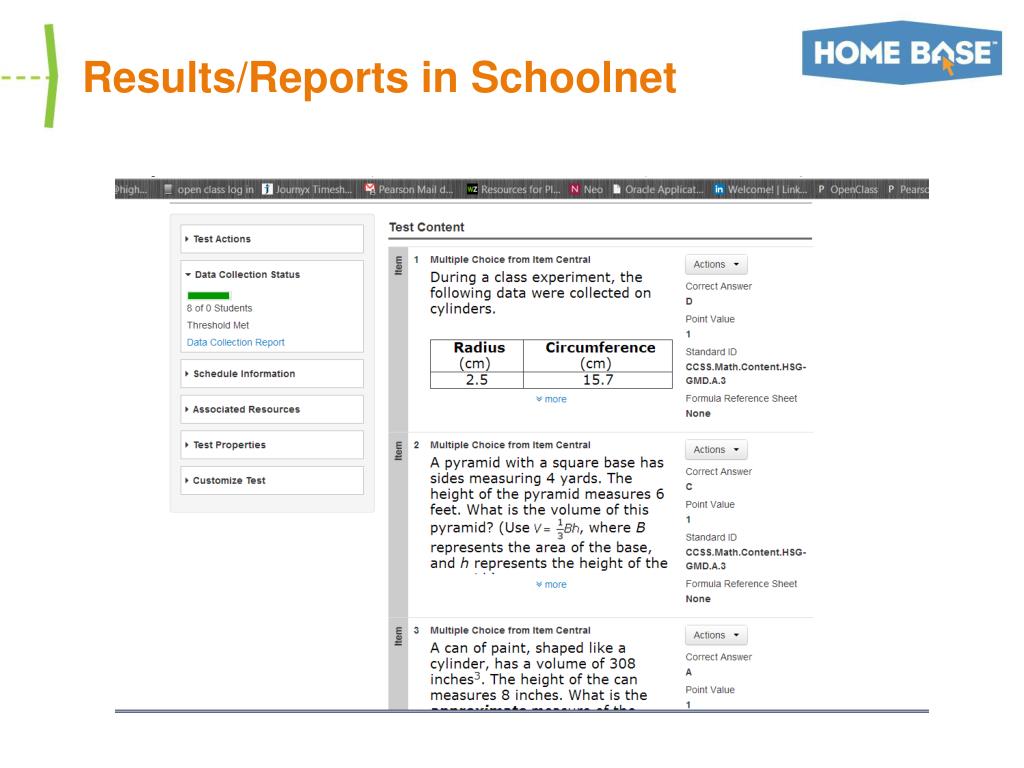Expand the Test Actions section
1024x768 pixels.
coord(272,239)
